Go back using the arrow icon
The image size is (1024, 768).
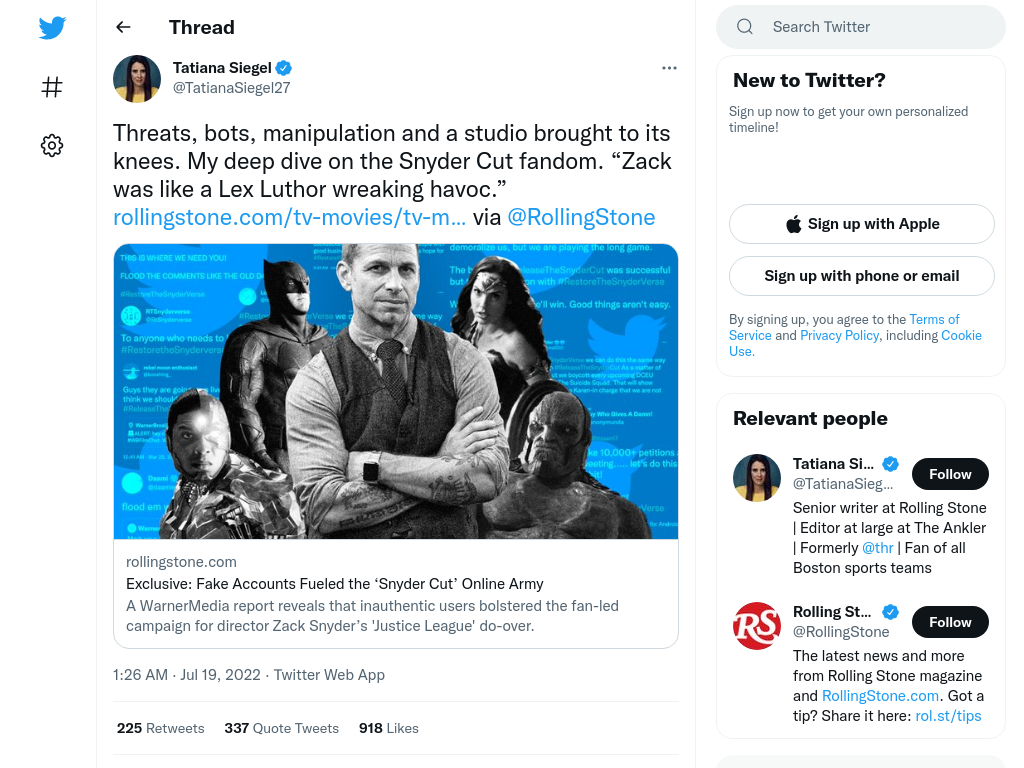[x=123, y=27]
